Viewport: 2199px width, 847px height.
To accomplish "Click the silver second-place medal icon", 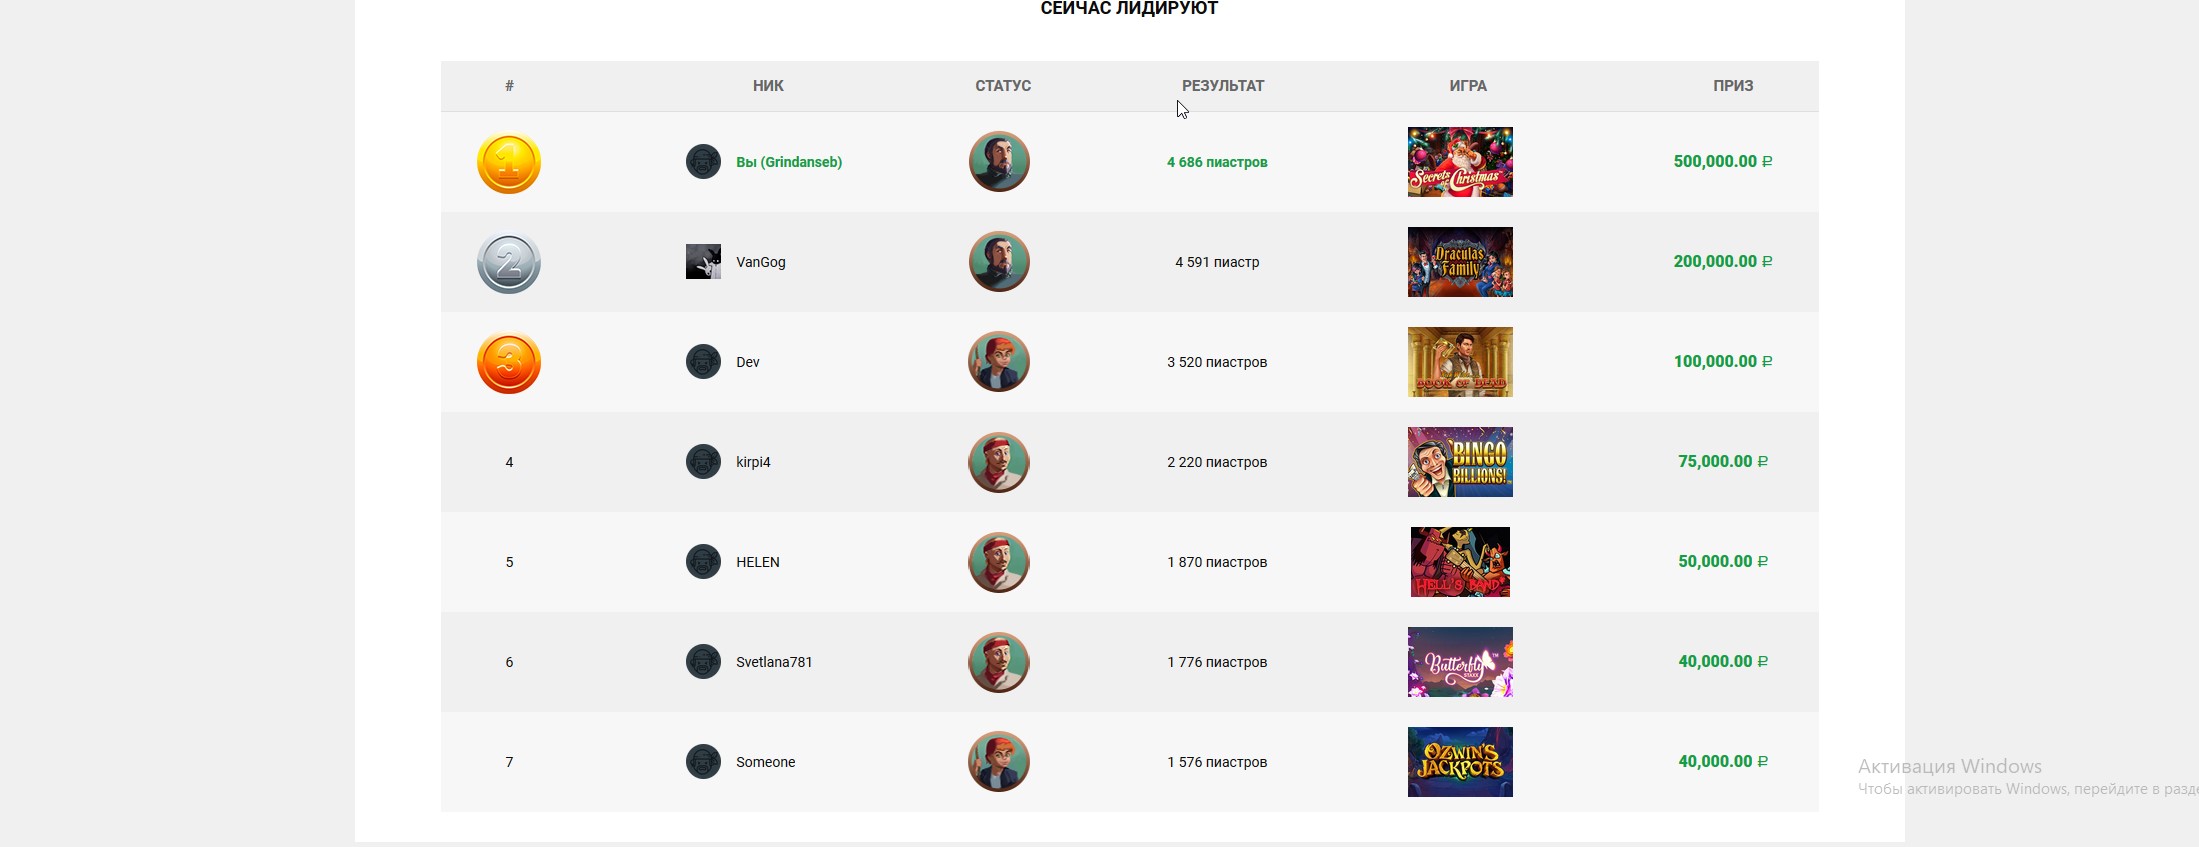I will point(509,262).
